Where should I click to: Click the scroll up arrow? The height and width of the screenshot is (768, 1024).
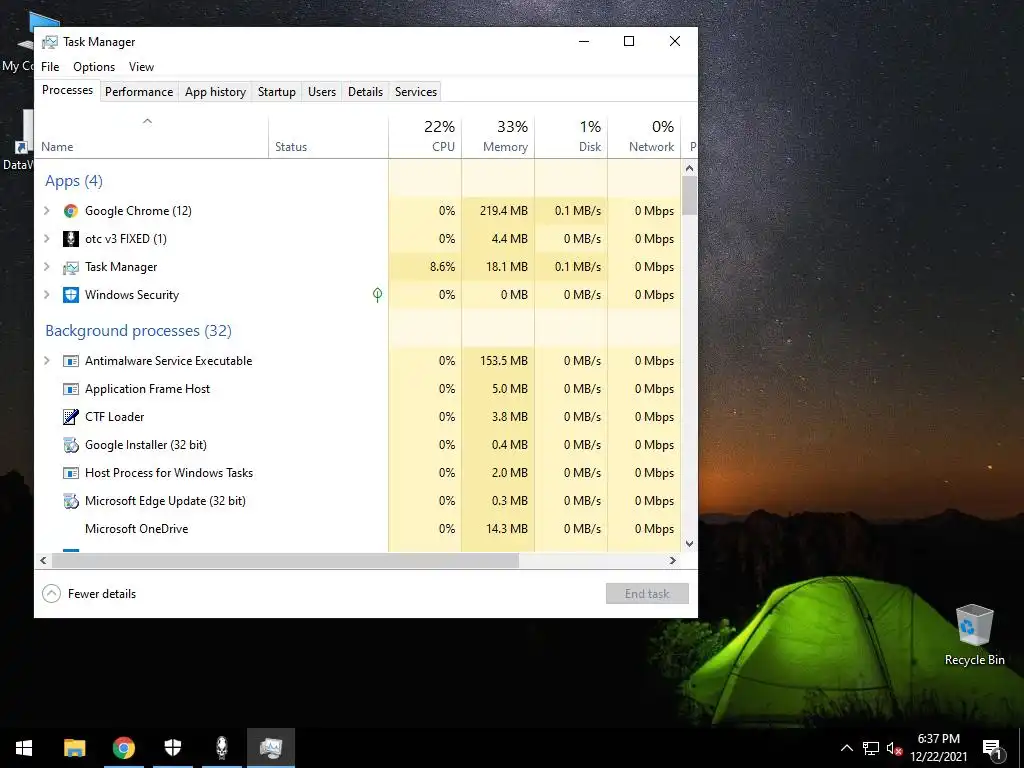click(690, 168)
